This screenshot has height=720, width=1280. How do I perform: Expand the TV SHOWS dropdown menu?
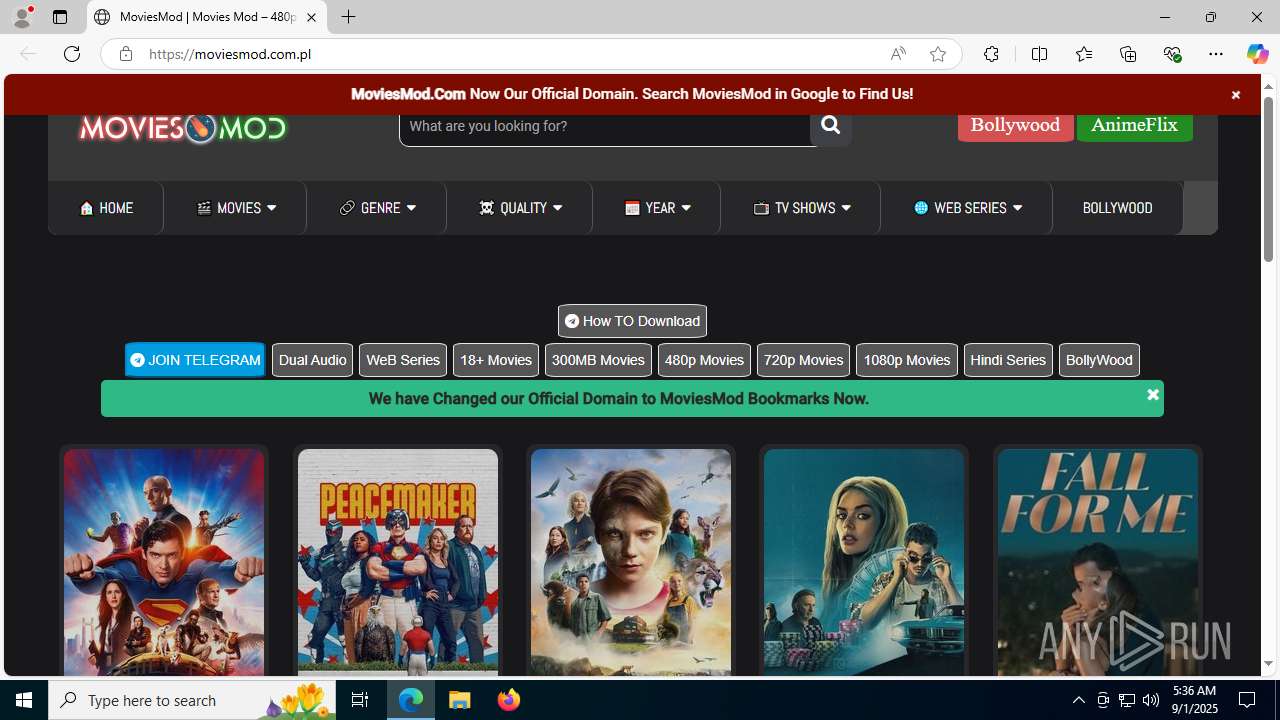tap(801, 208)
